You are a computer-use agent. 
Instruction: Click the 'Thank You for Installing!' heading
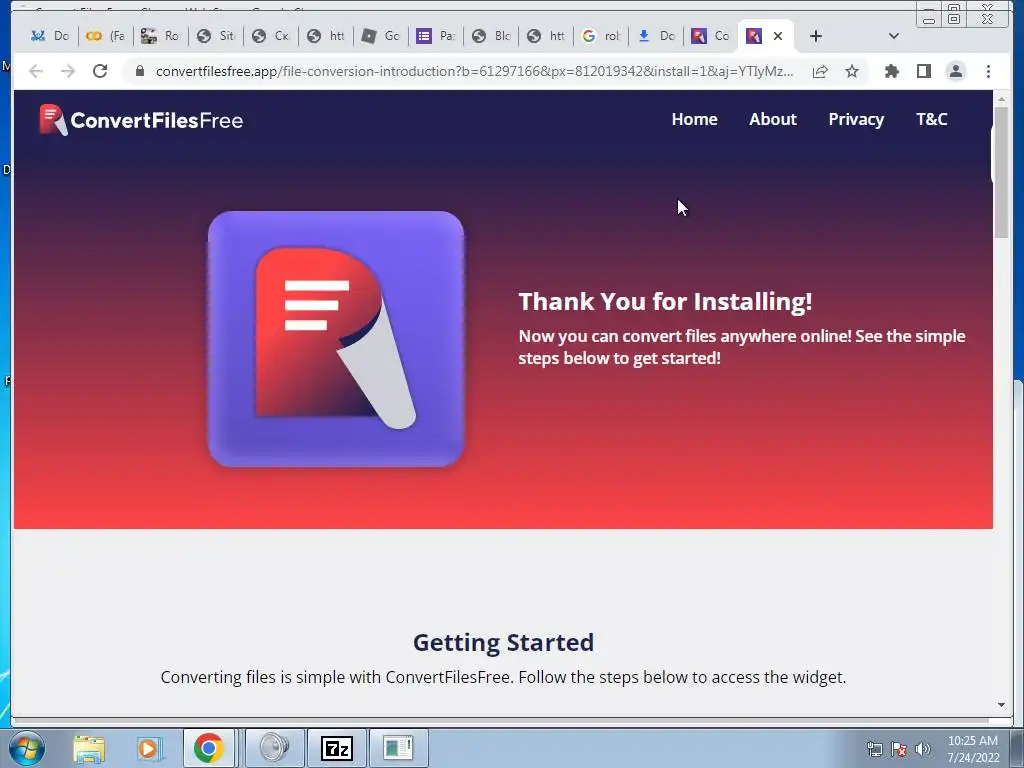pyautogui.click(x=665, y=302)
